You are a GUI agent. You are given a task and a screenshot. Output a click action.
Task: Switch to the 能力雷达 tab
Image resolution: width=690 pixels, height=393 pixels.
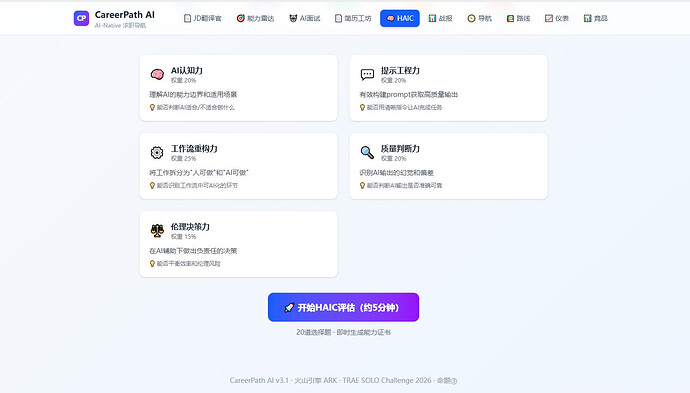[255, 18]
